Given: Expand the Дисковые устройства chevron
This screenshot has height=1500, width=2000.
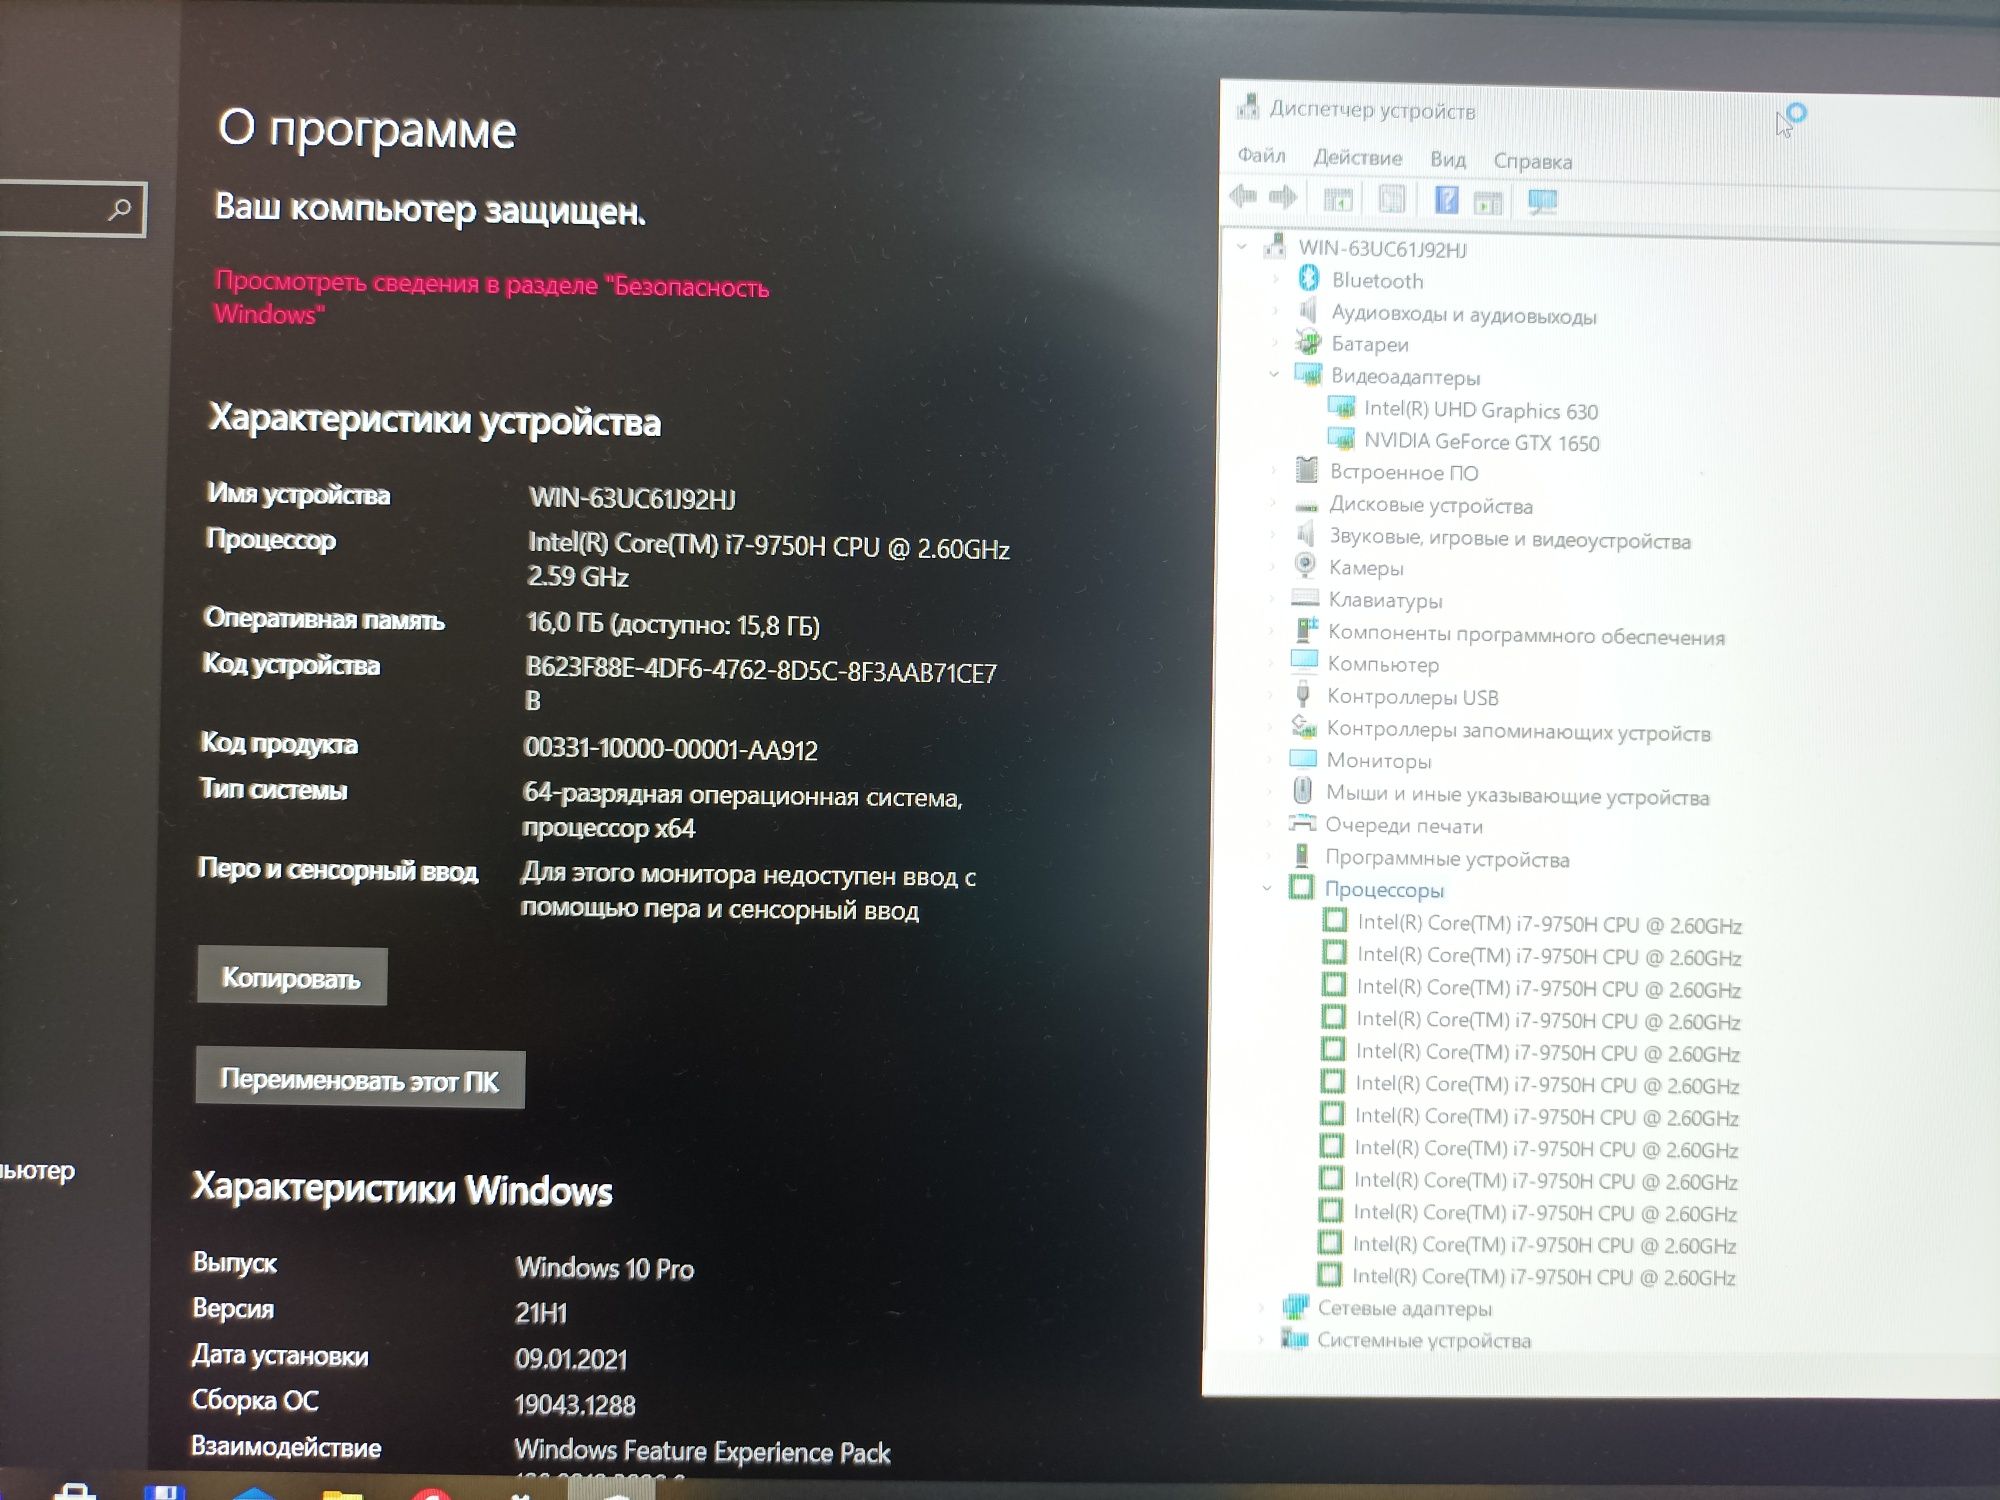Looking at the screenshot, I should pos(1272,504).
